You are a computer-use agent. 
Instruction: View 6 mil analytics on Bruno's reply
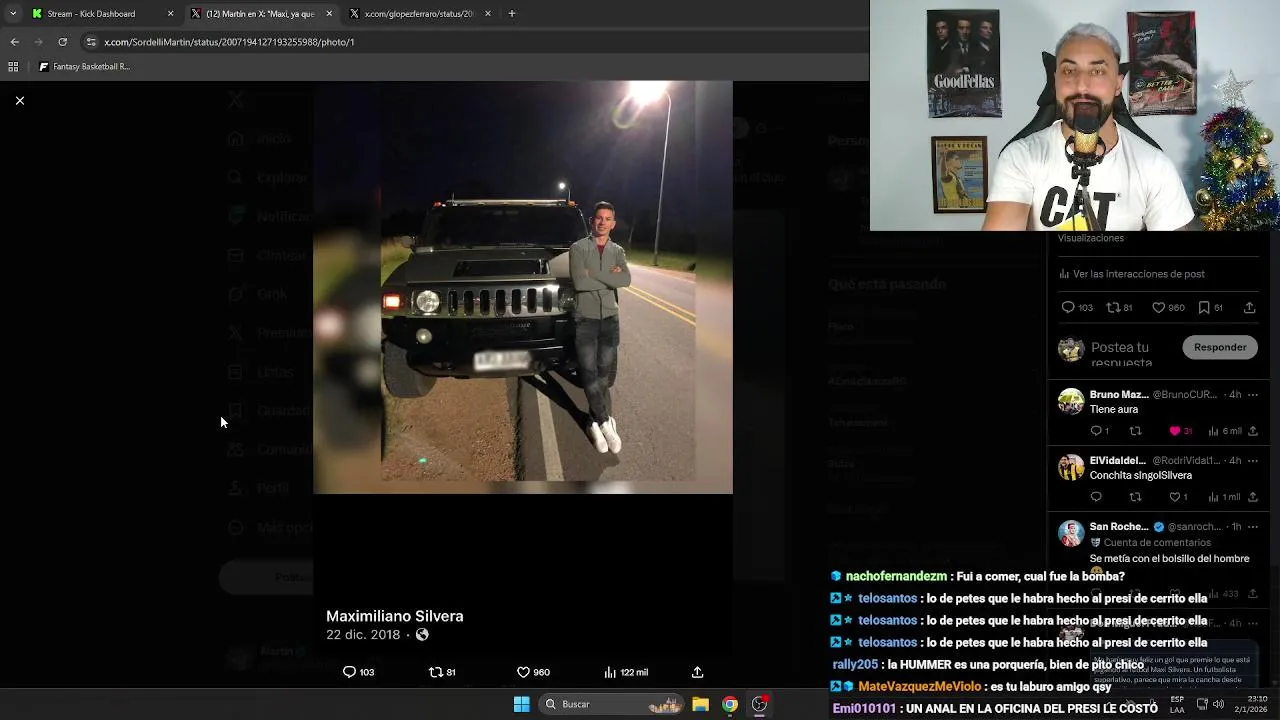[1225, 431]
